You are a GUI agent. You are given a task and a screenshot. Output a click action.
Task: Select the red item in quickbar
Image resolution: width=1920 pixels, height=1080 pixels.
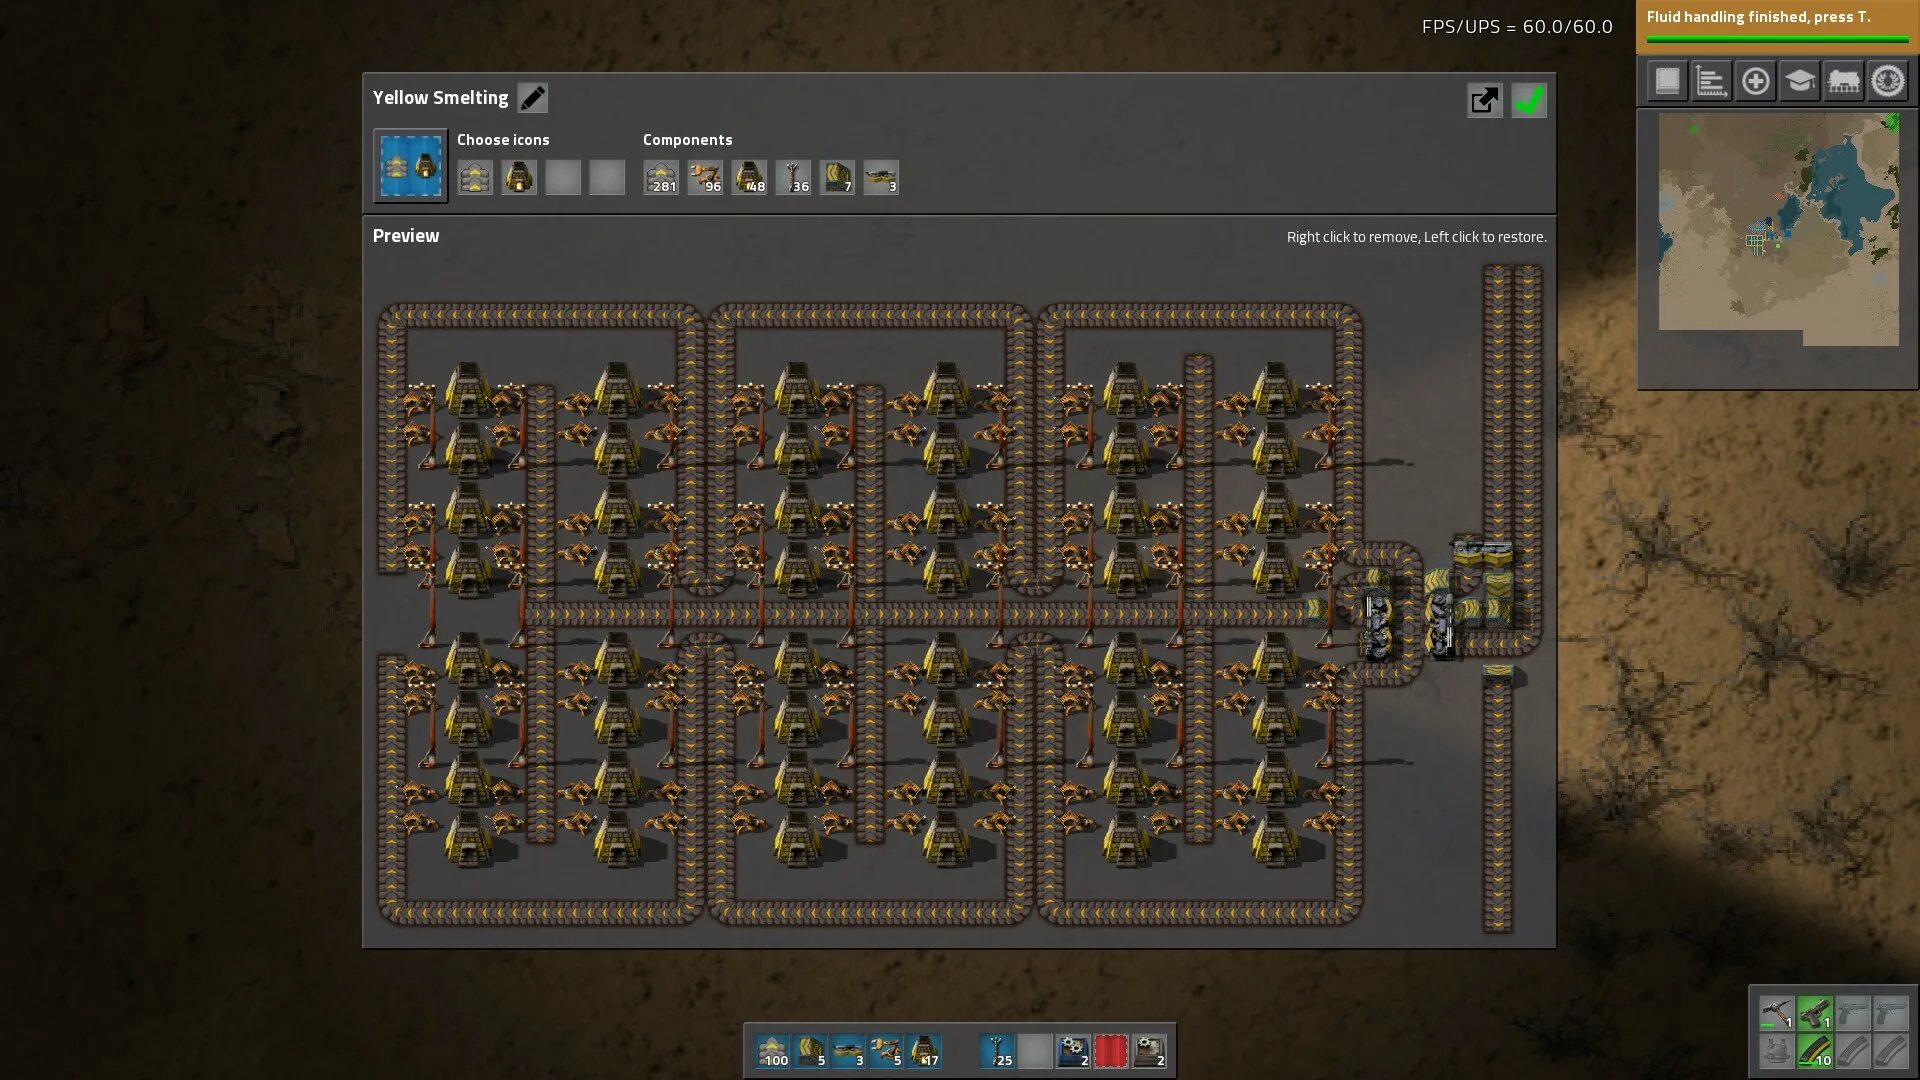[x=1111, y=1051]
